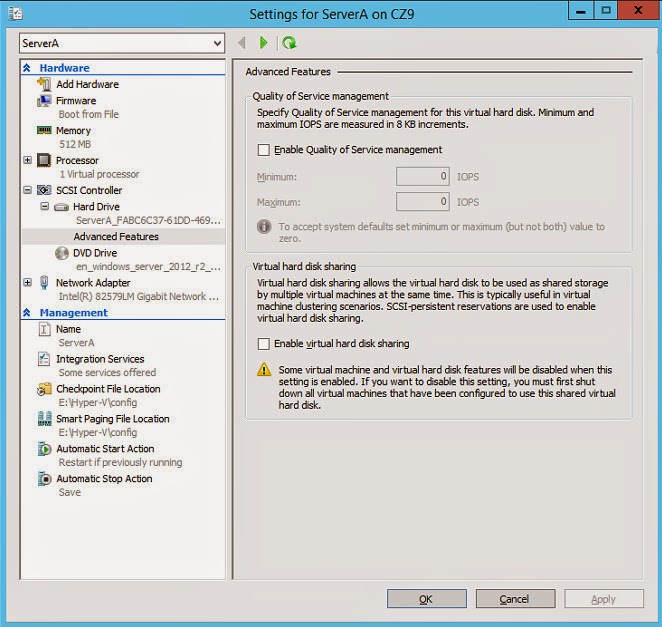Collapse the Management section
662x627 pixels.
coord(27,312)
